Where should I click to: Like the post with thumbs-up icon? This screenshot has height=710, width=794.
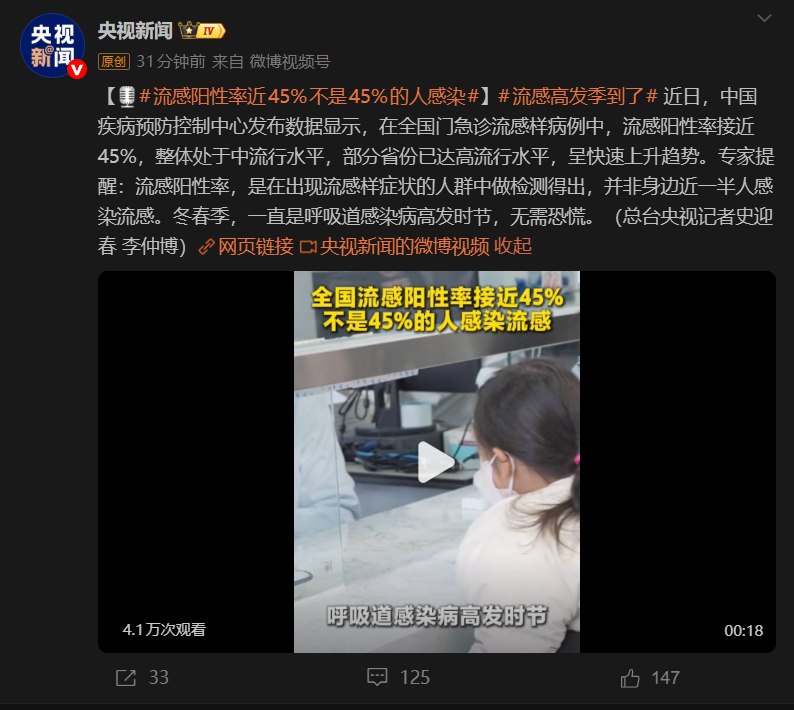(x=630, y=678)
